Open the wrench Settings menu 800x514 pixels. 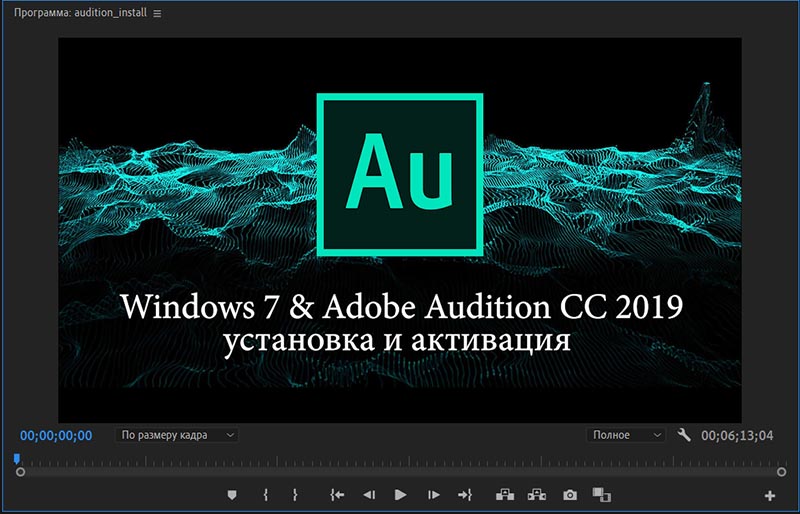684,435
